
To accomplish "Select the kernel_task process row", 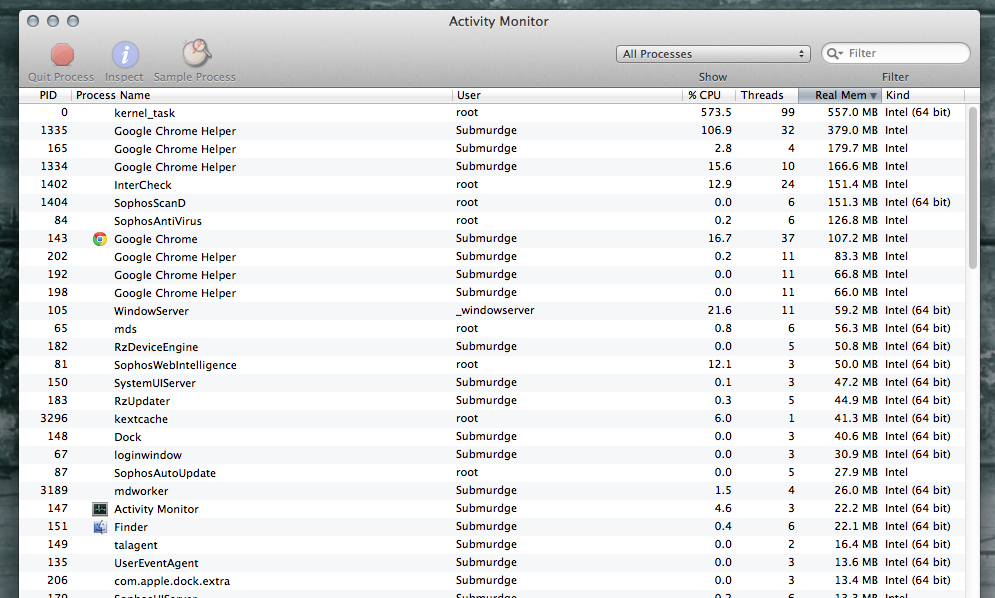I will coord(492,112).
